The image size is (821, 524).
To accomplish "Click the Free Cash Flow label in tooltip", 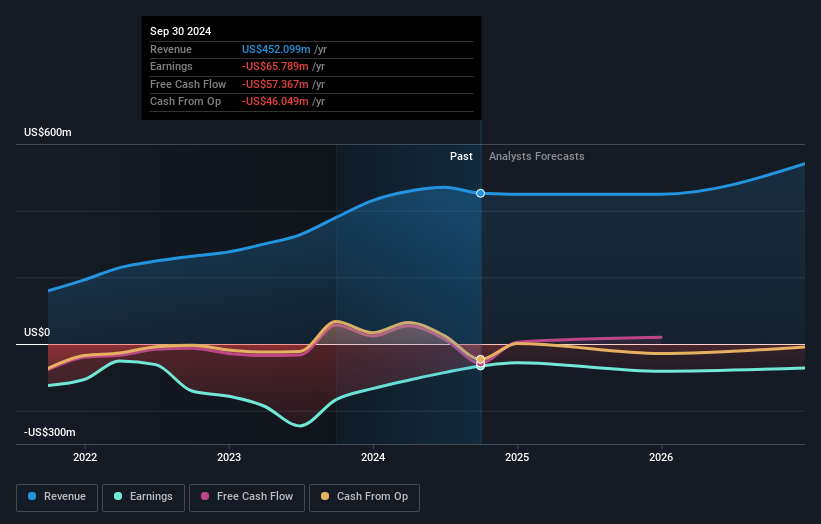I will (188, 84).
